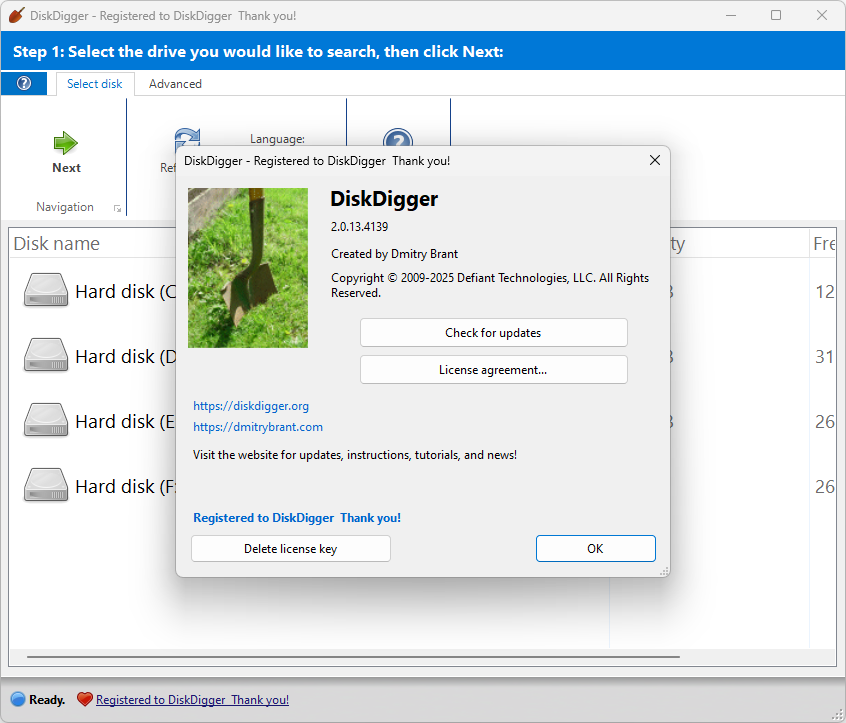Image resolution: width=846 pixels, height=723 pixels.
Task: Switch to the Advanced tab
Action: pyautogui.click(x=175, y=84)
